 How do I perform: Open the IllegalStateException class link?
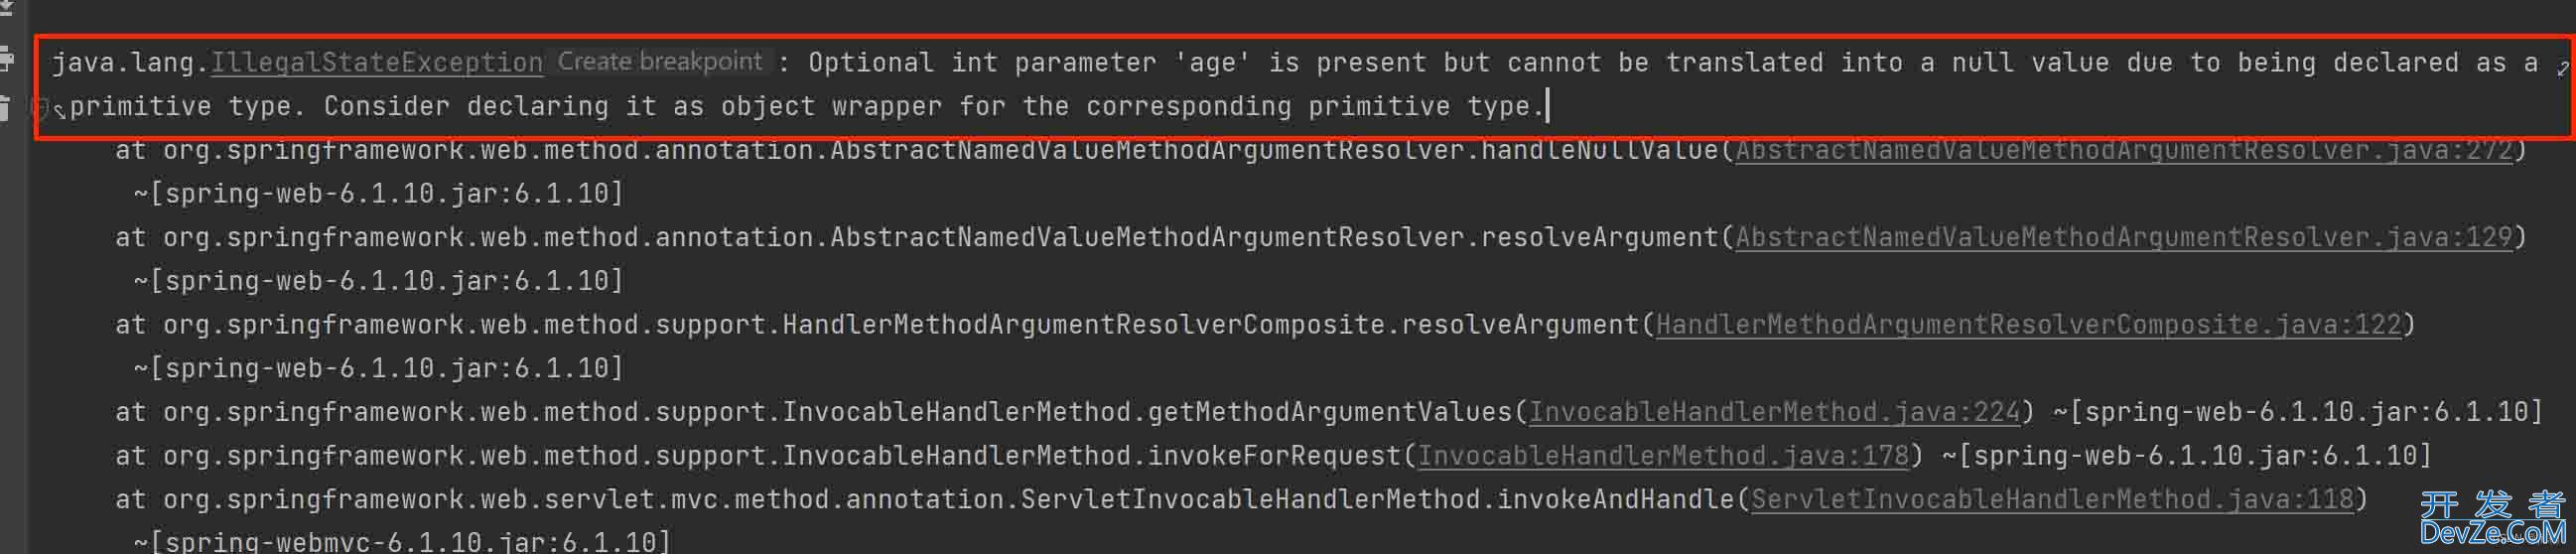click(377, 63)
